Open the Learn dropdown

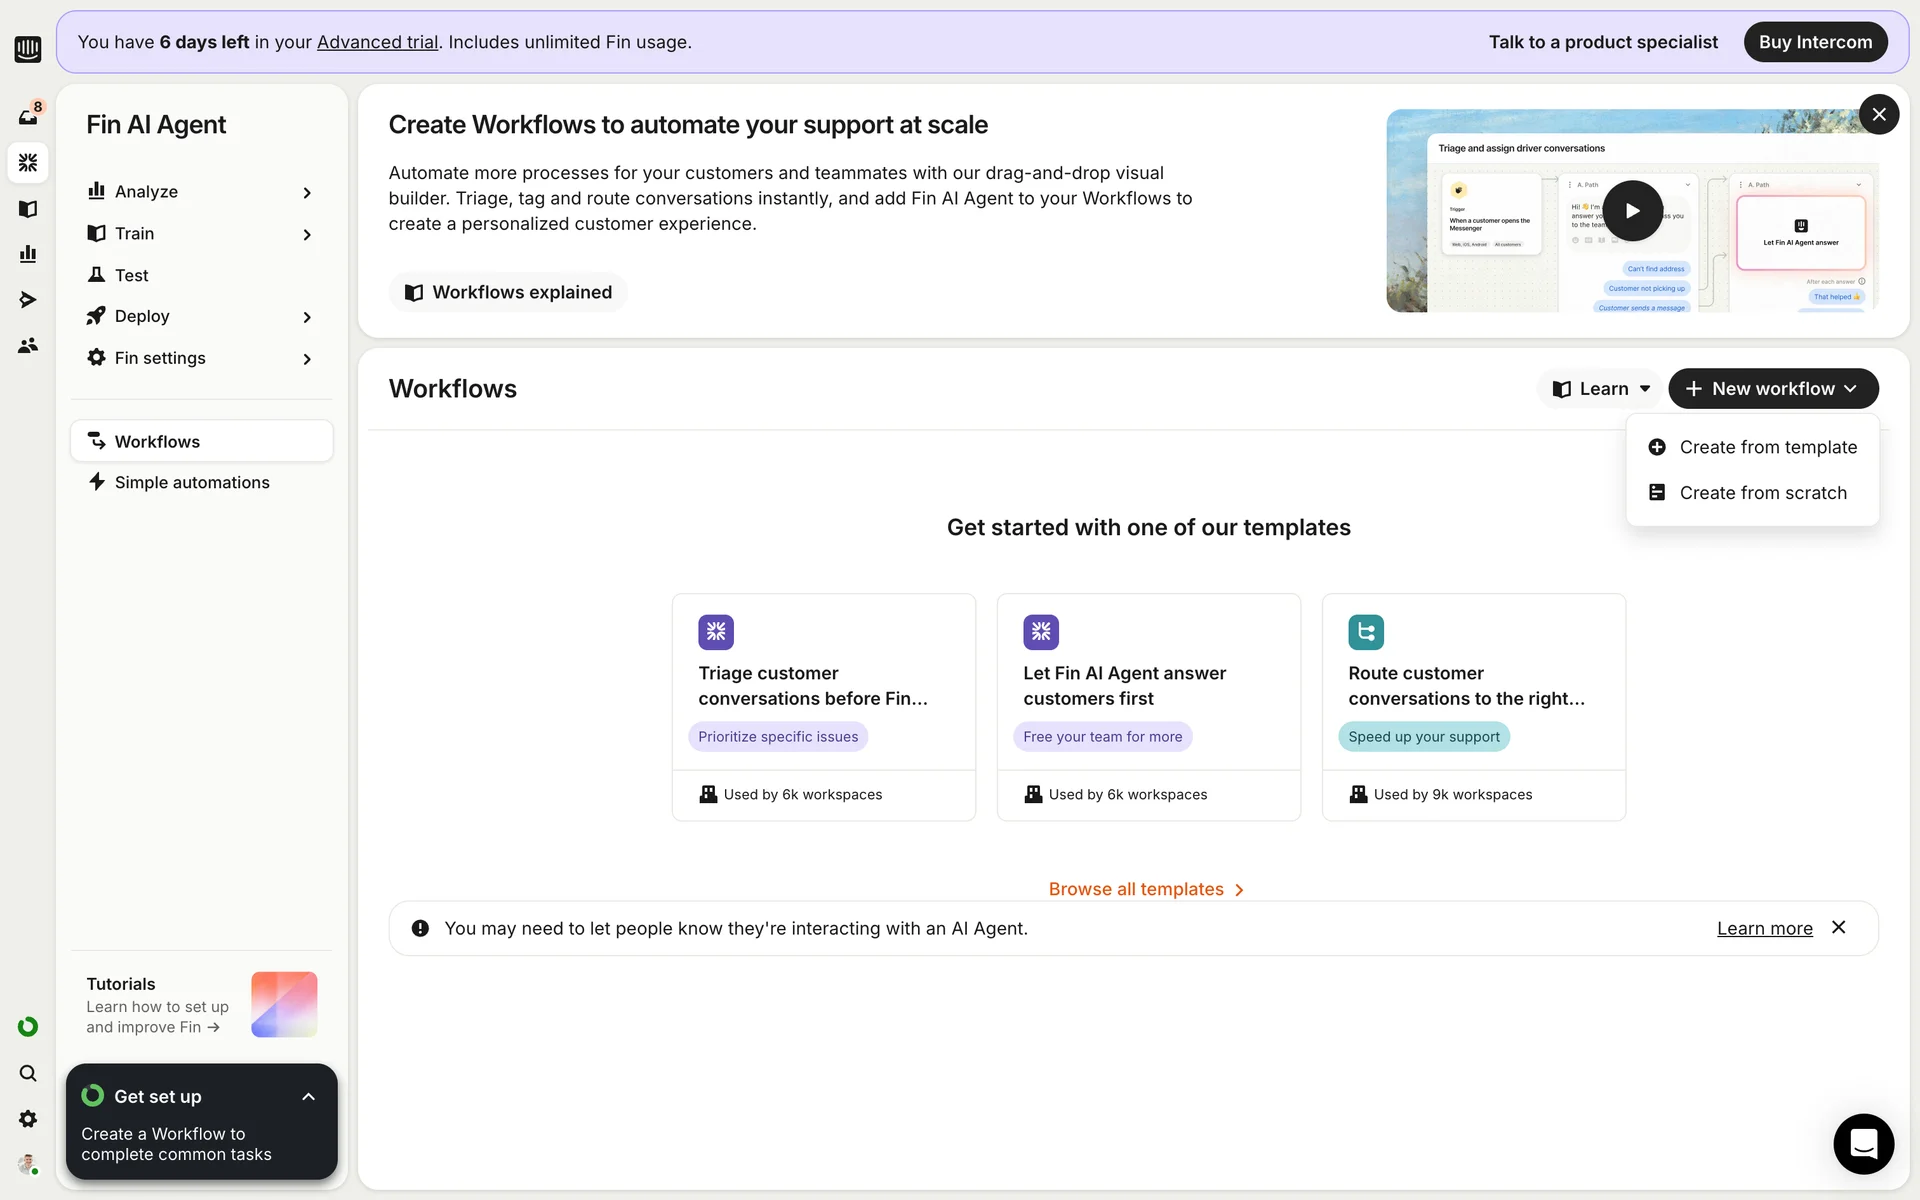click(x=1600, y=389)
